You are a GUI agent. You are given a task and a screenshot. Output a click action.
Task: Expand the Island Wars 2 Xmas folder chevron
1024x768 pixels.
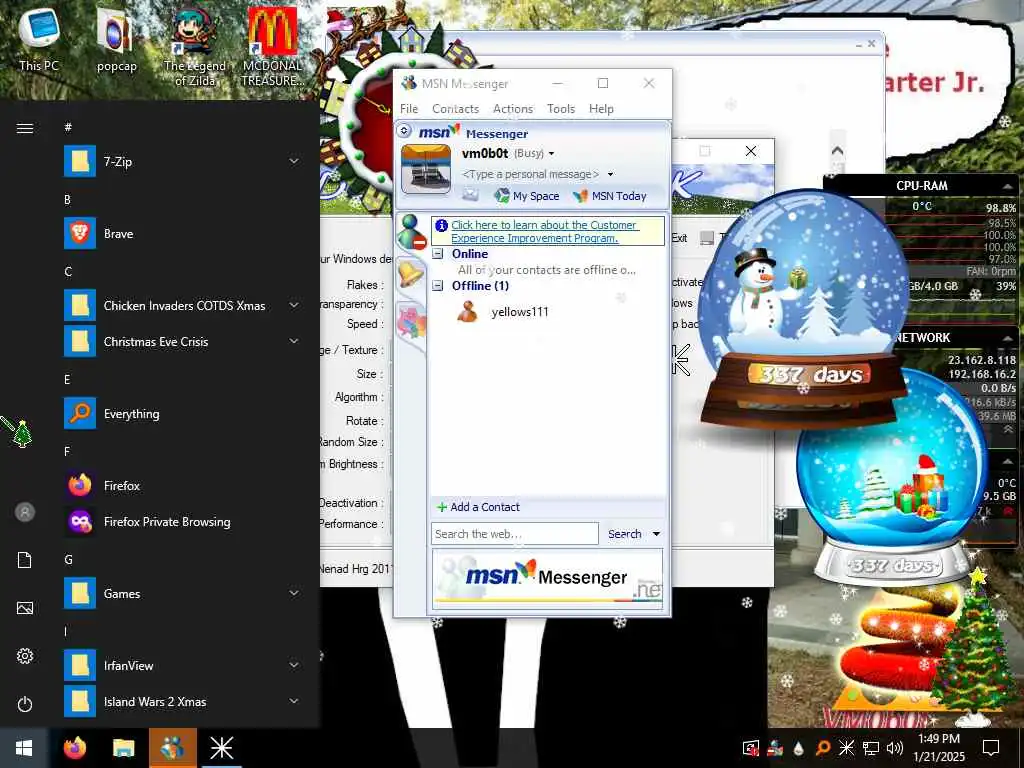point(294,701)
